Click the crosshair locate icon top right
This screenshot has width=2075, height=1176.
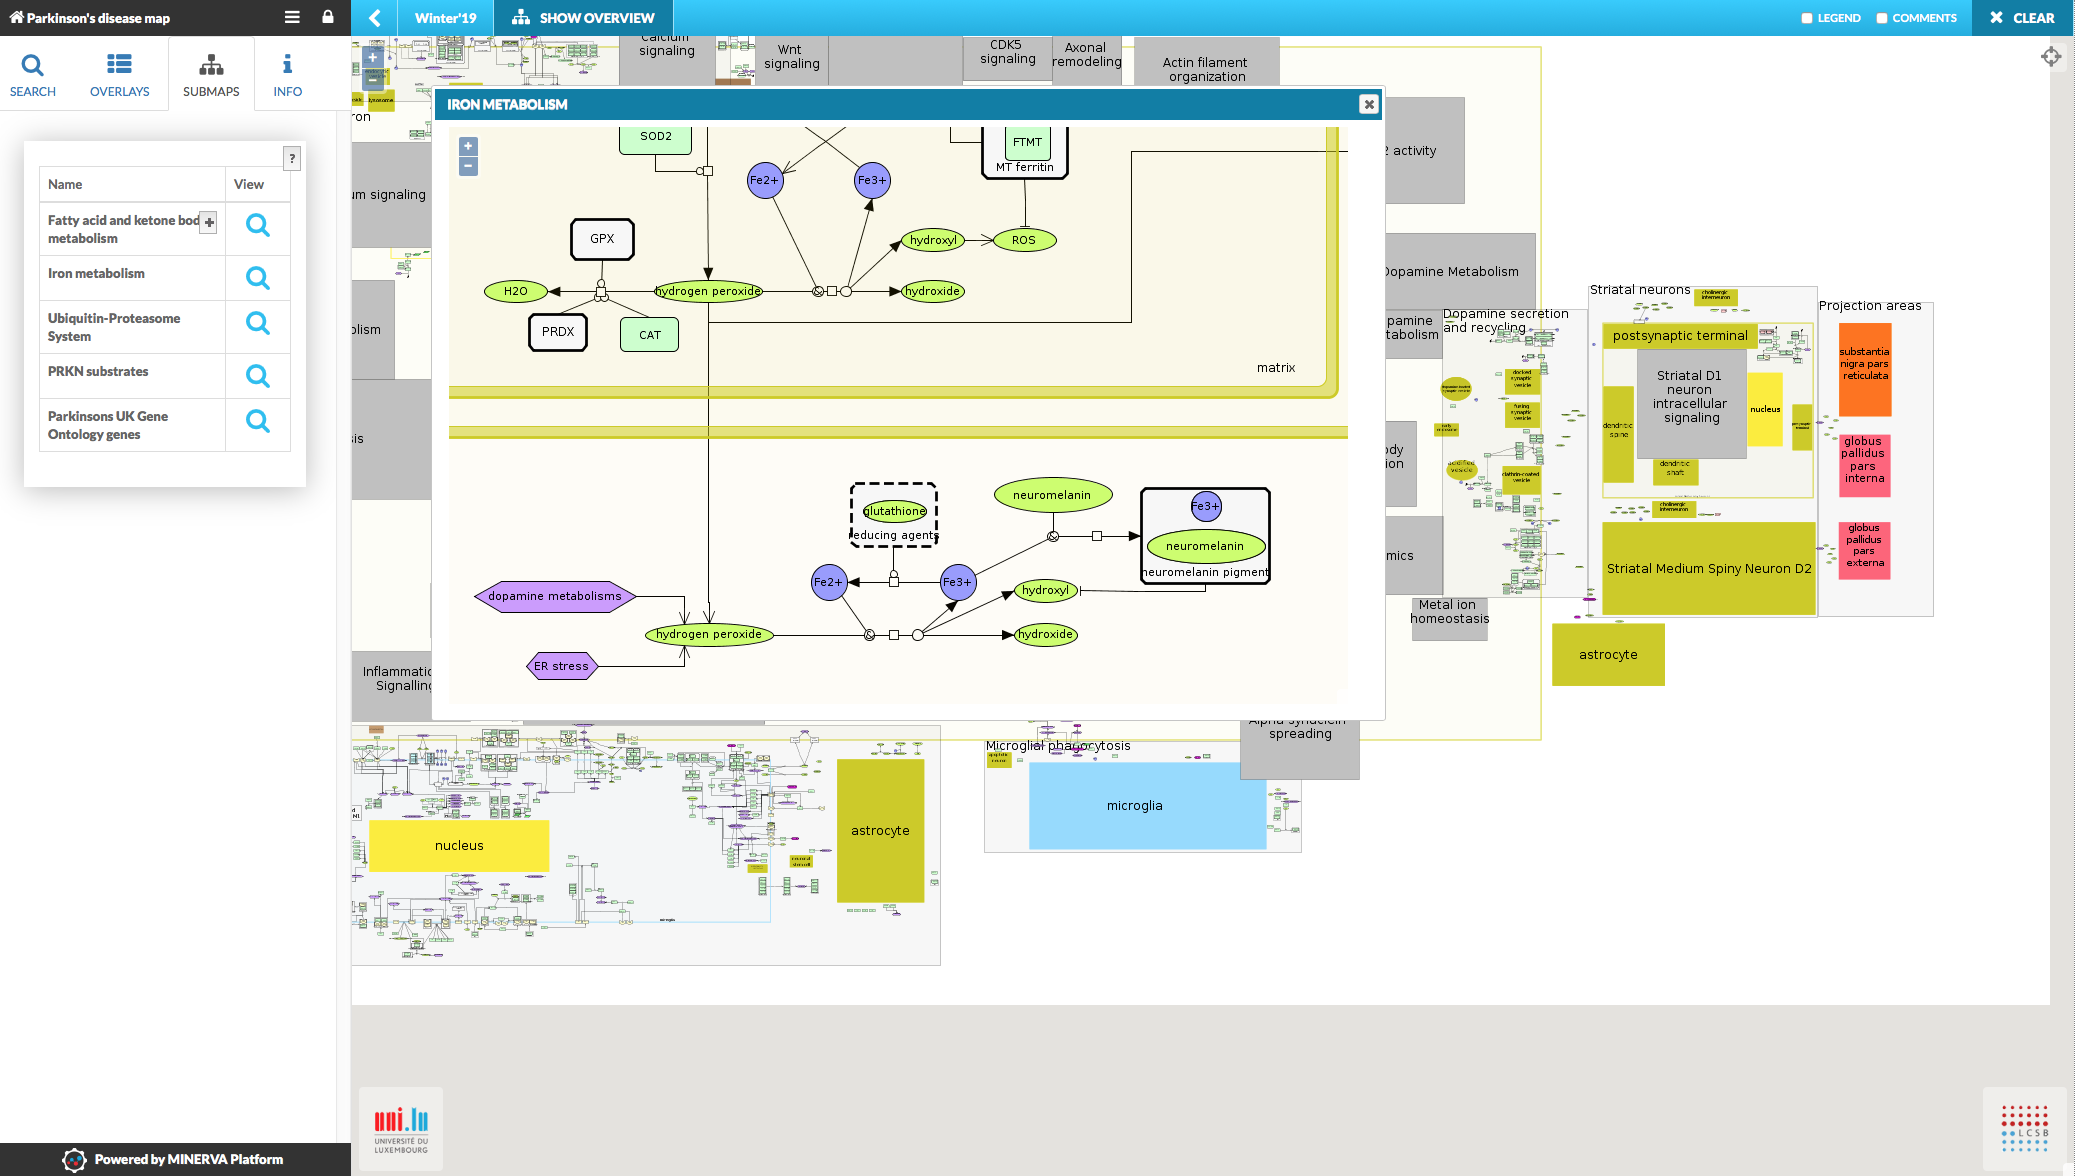click(x=2051, y=57)
